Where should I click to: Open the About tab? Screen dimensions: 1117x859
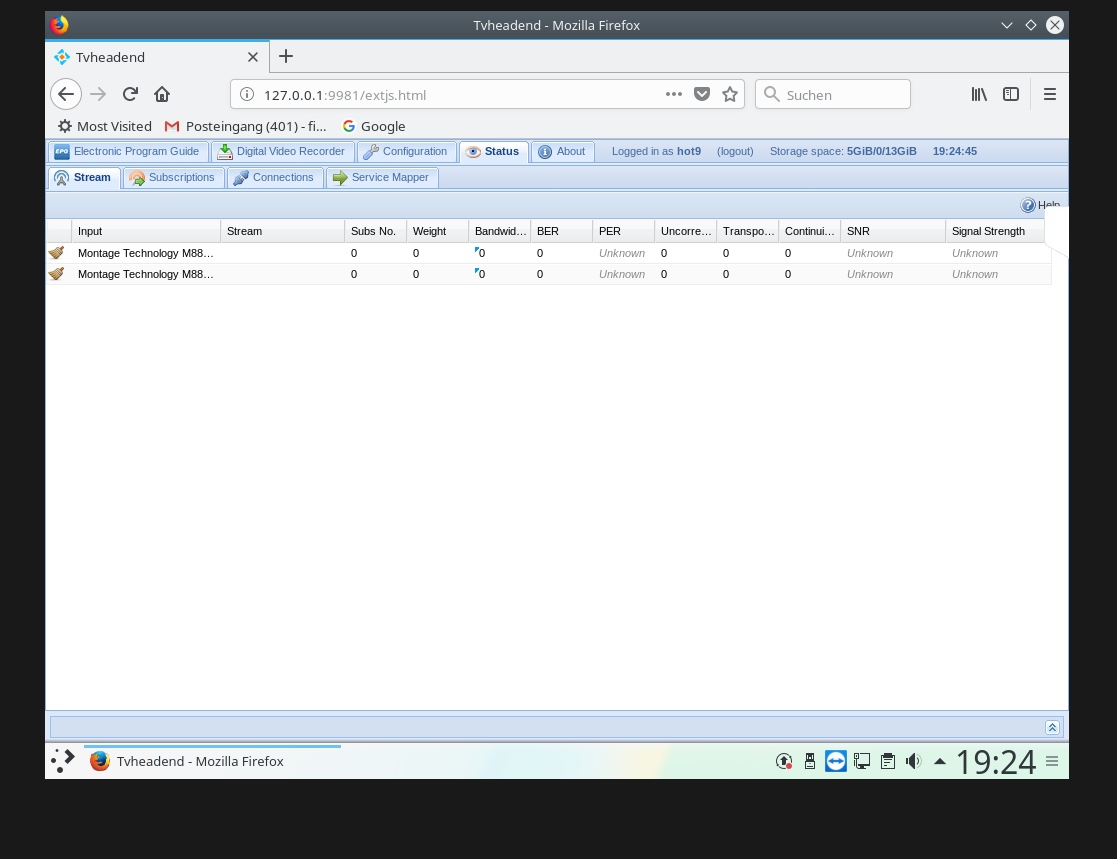pyautogui.click(x=563, y=152)
